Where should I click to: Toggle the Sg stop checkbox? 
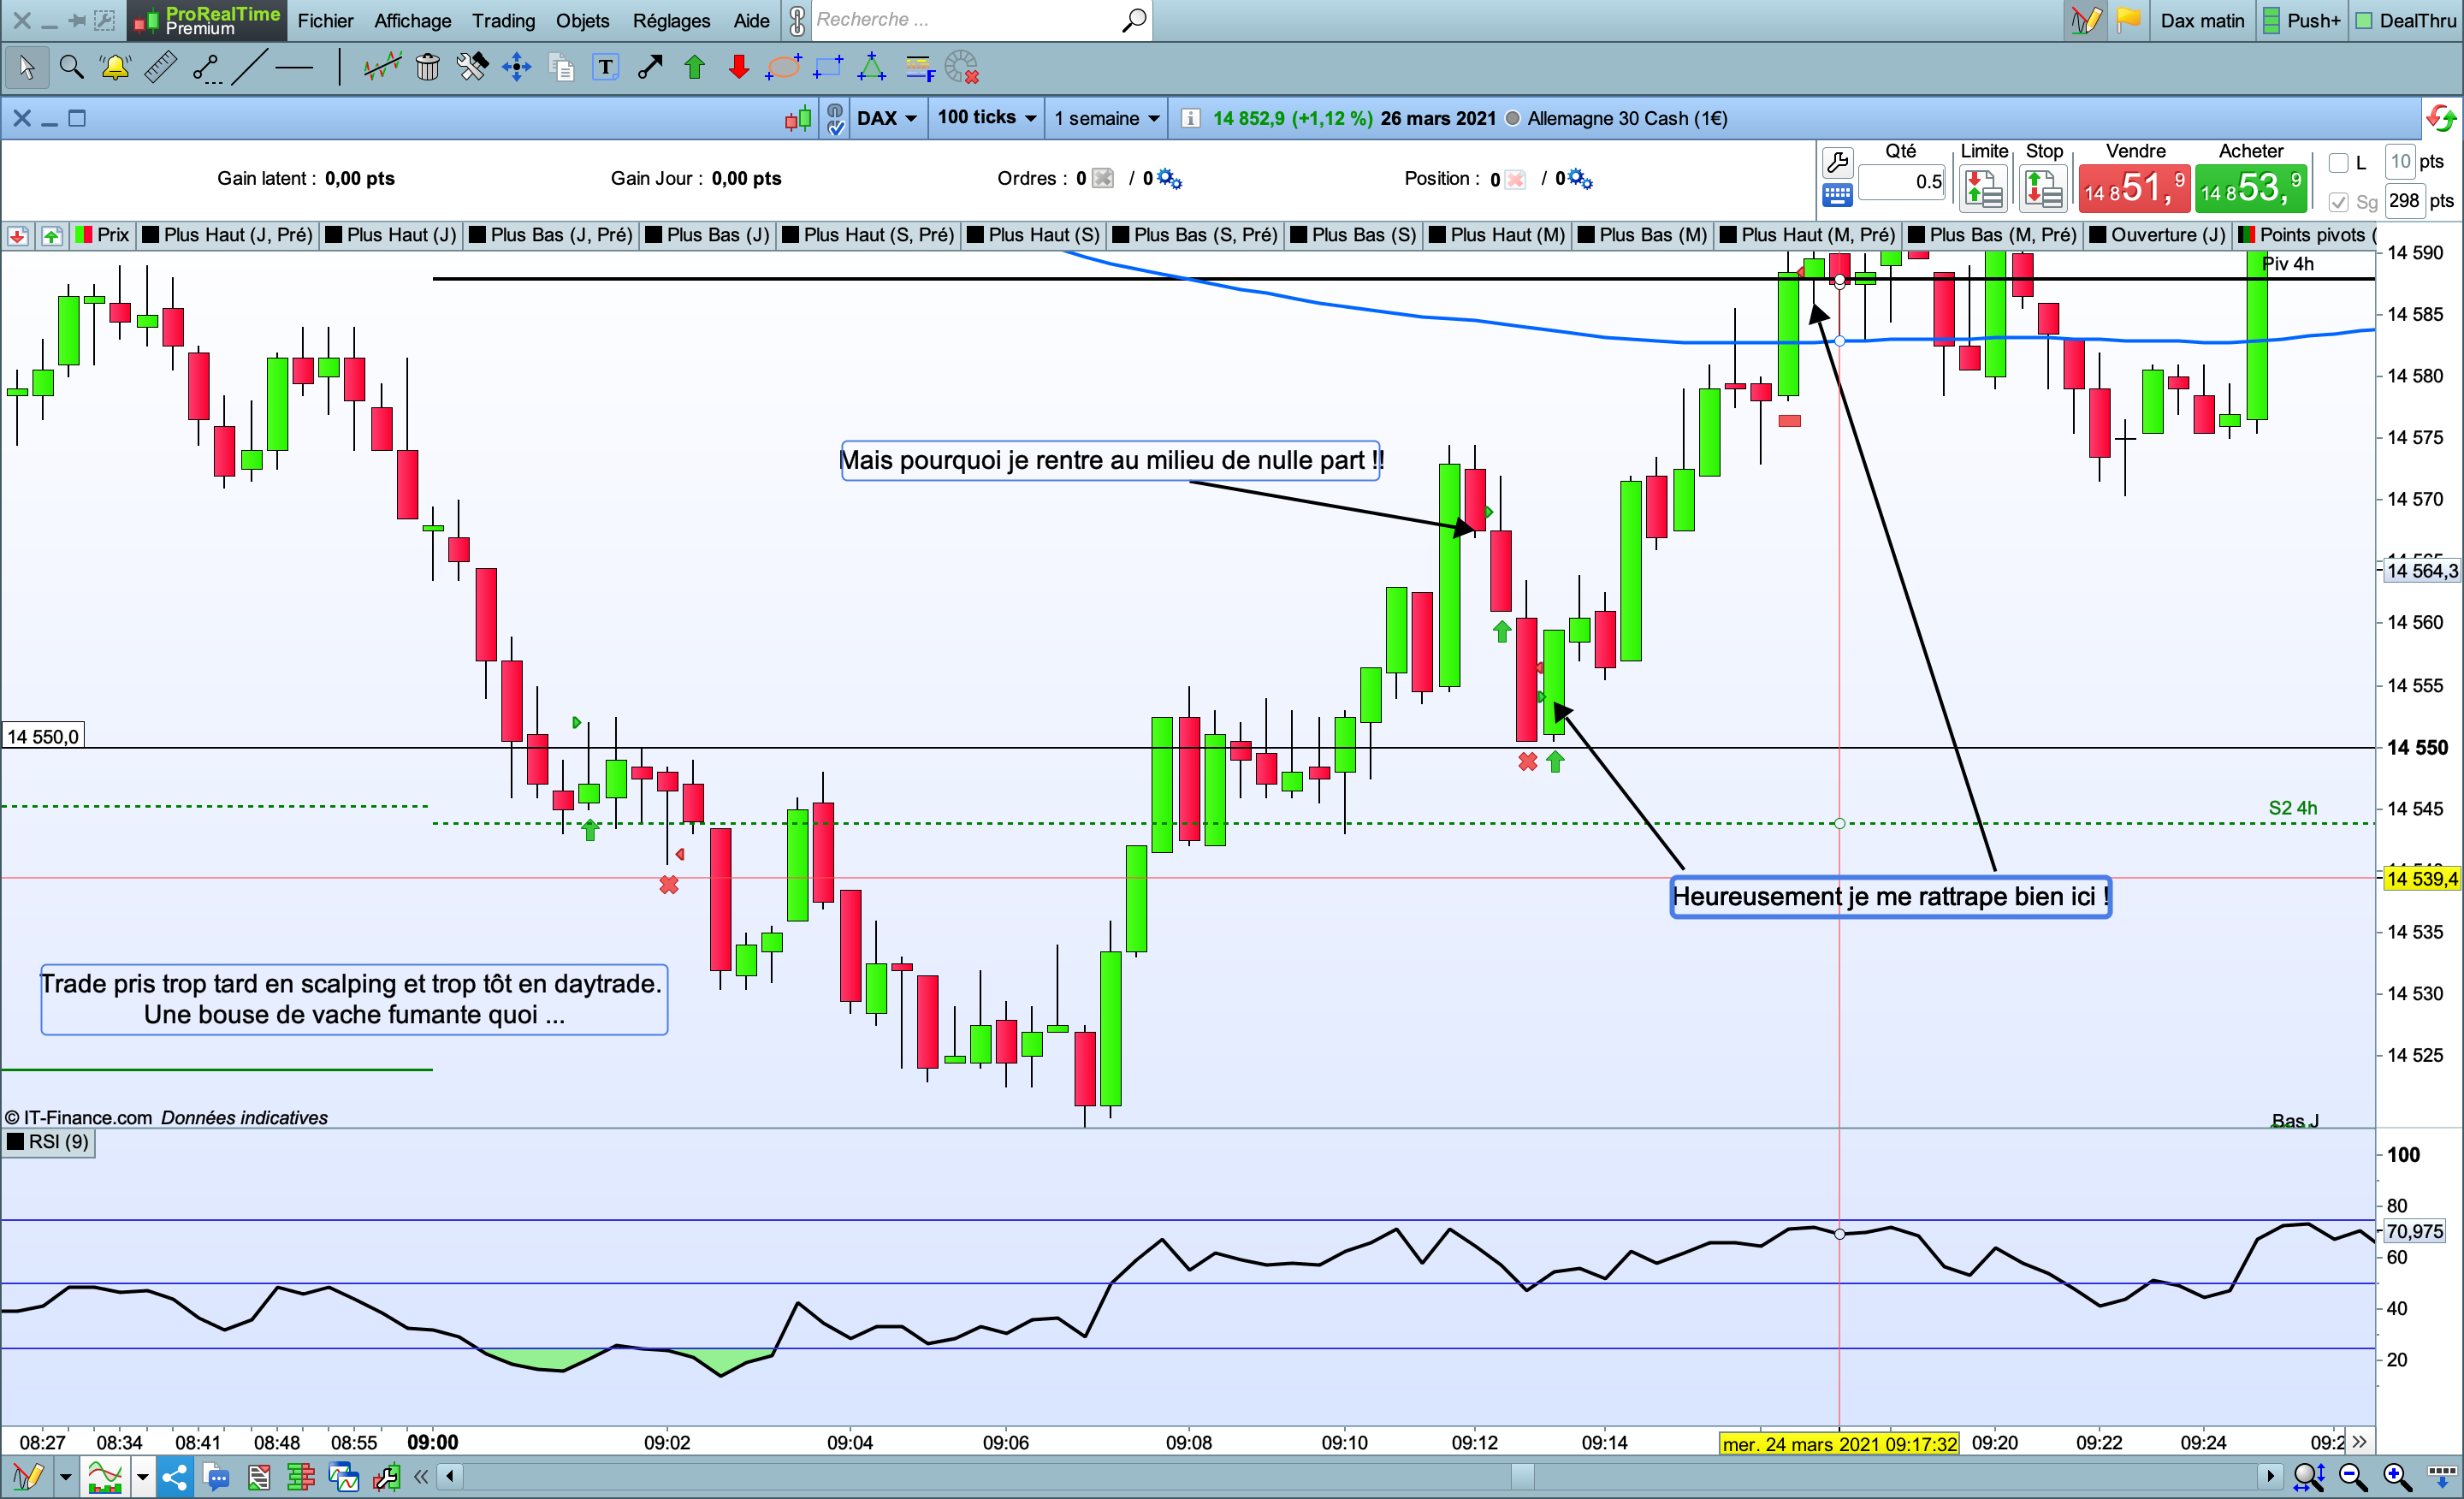click(x=2339, y=202)
